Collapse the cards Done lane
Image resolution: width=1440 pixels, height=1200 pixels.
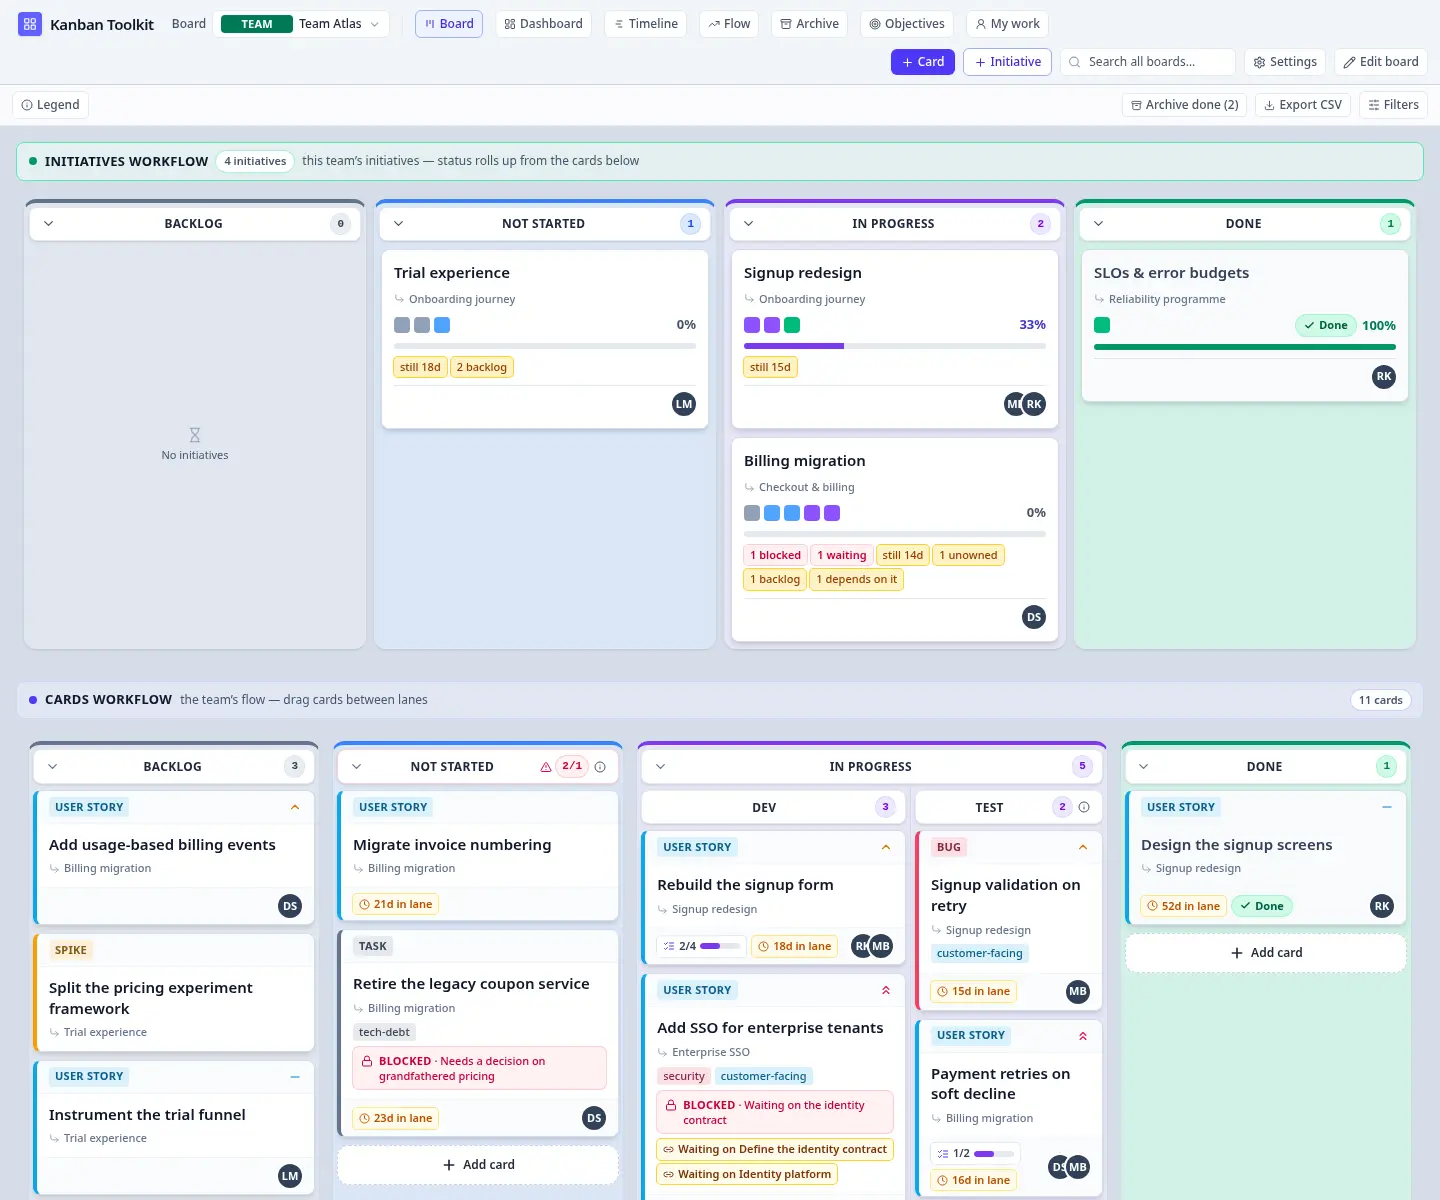pos(1144,767)
